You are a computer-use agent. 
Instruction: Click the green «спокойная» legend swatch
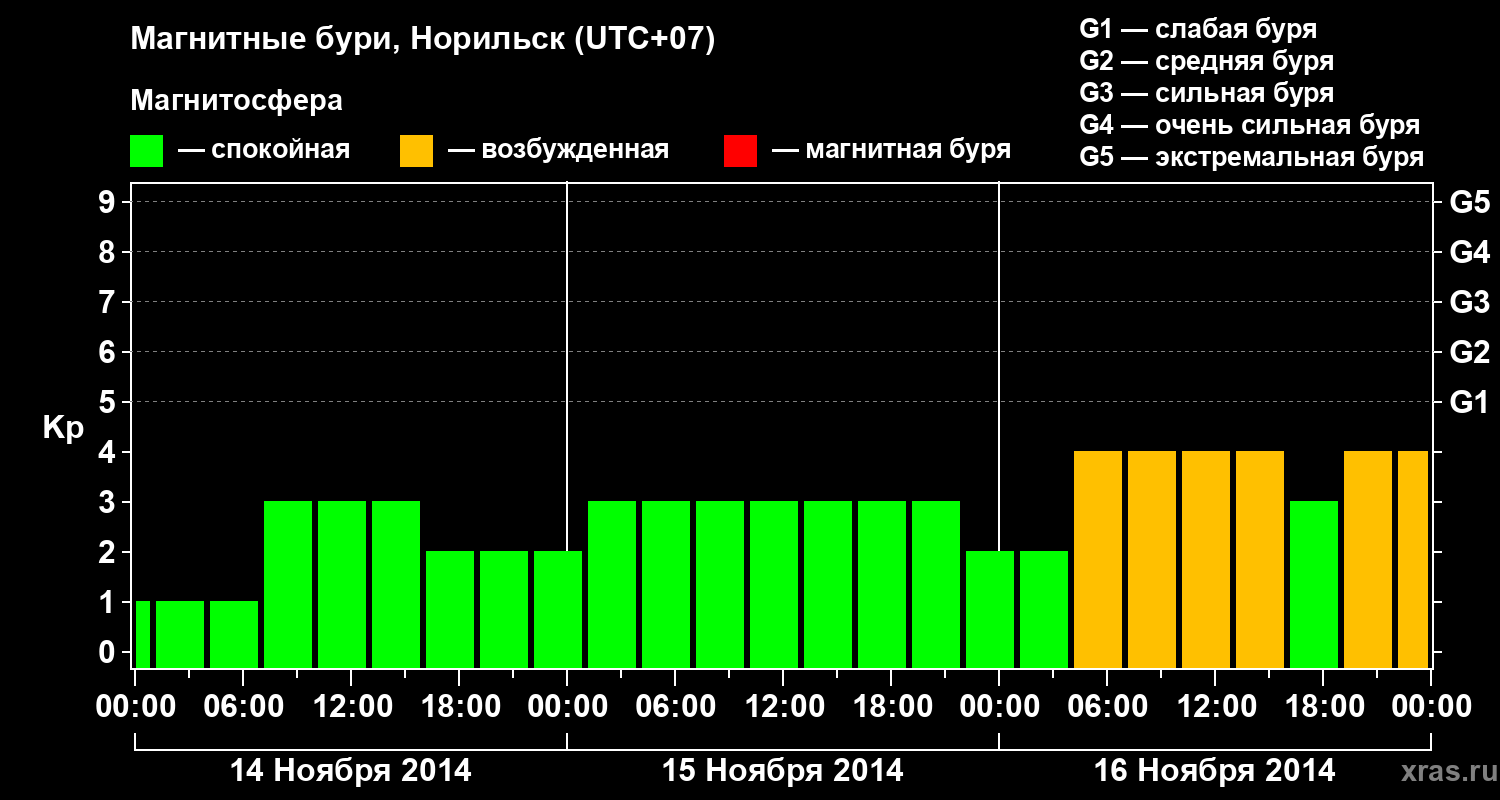point(147,151)
